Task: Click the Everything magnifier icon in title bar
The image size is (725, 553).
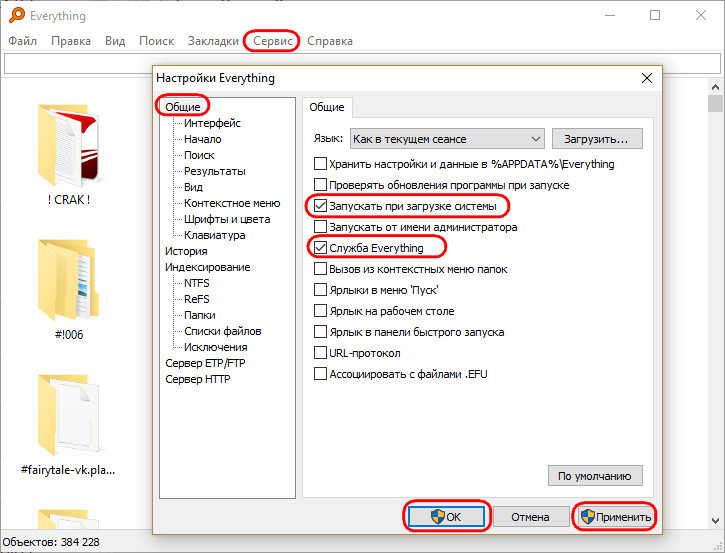Action: tap(17, 15)
